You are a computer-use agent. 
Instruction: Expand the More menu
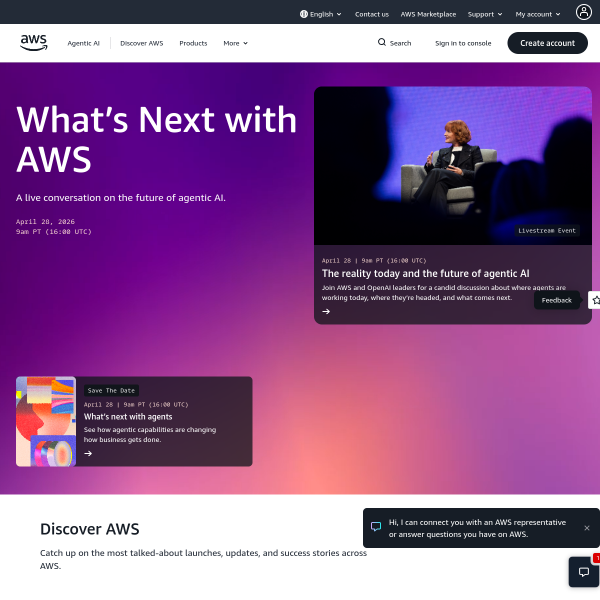click(235, 43)
